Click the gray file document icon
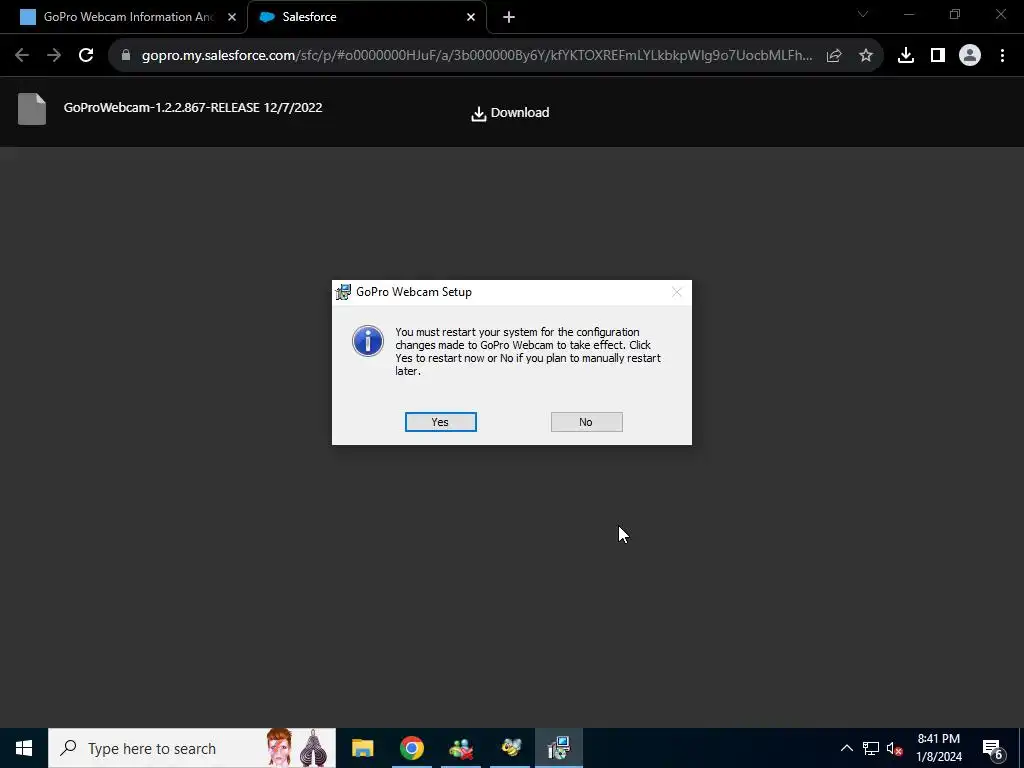 coord(32,108)
